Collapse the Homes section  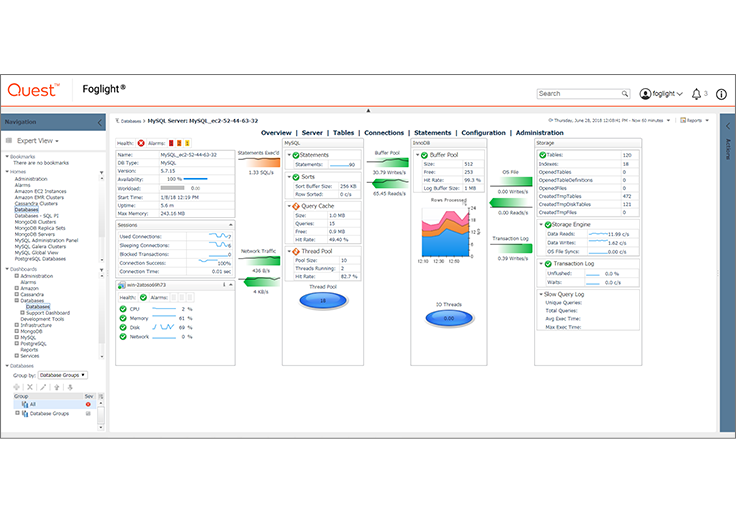coord(7,172)
